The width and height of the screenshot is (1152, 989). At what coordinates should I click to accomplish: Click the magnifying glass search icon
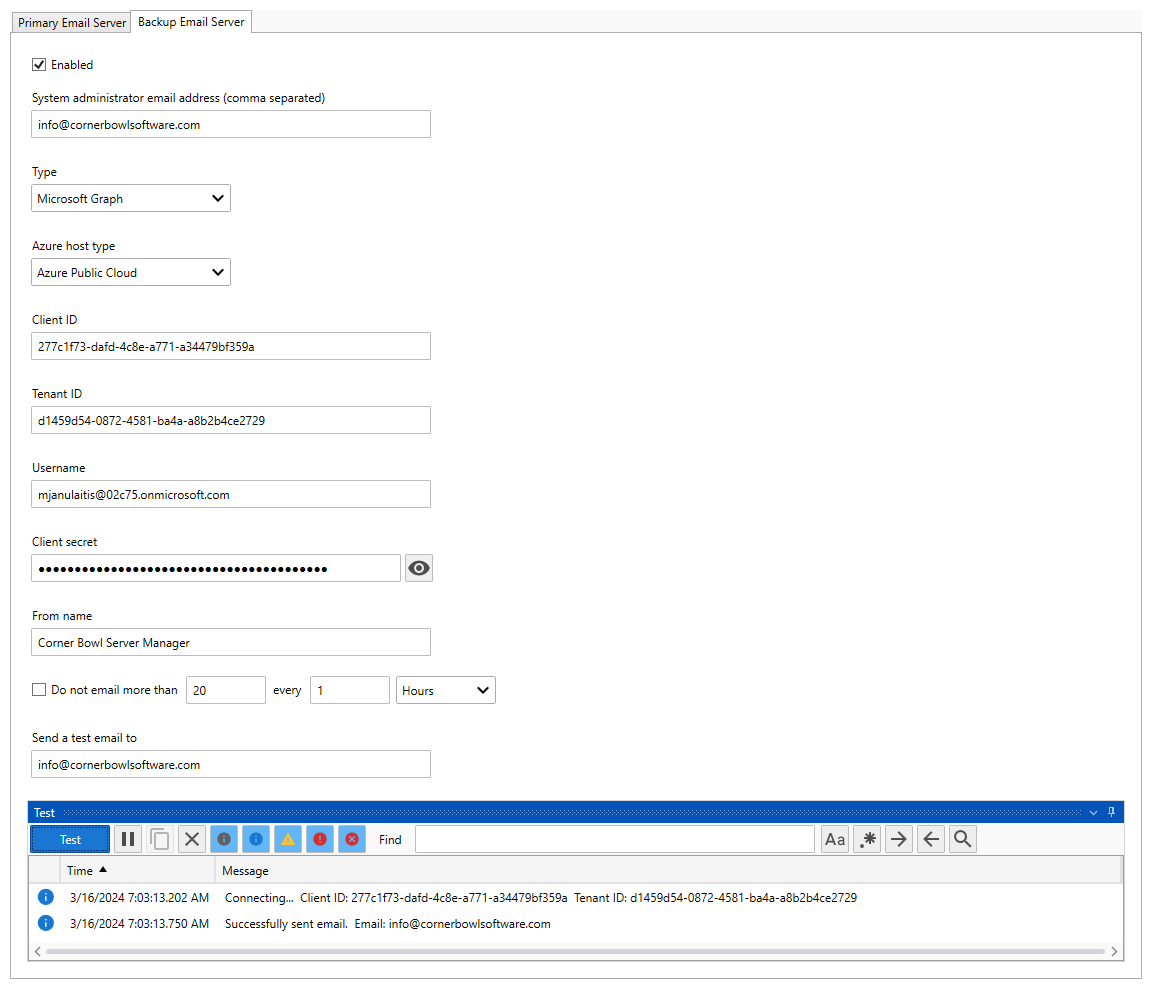962,839
